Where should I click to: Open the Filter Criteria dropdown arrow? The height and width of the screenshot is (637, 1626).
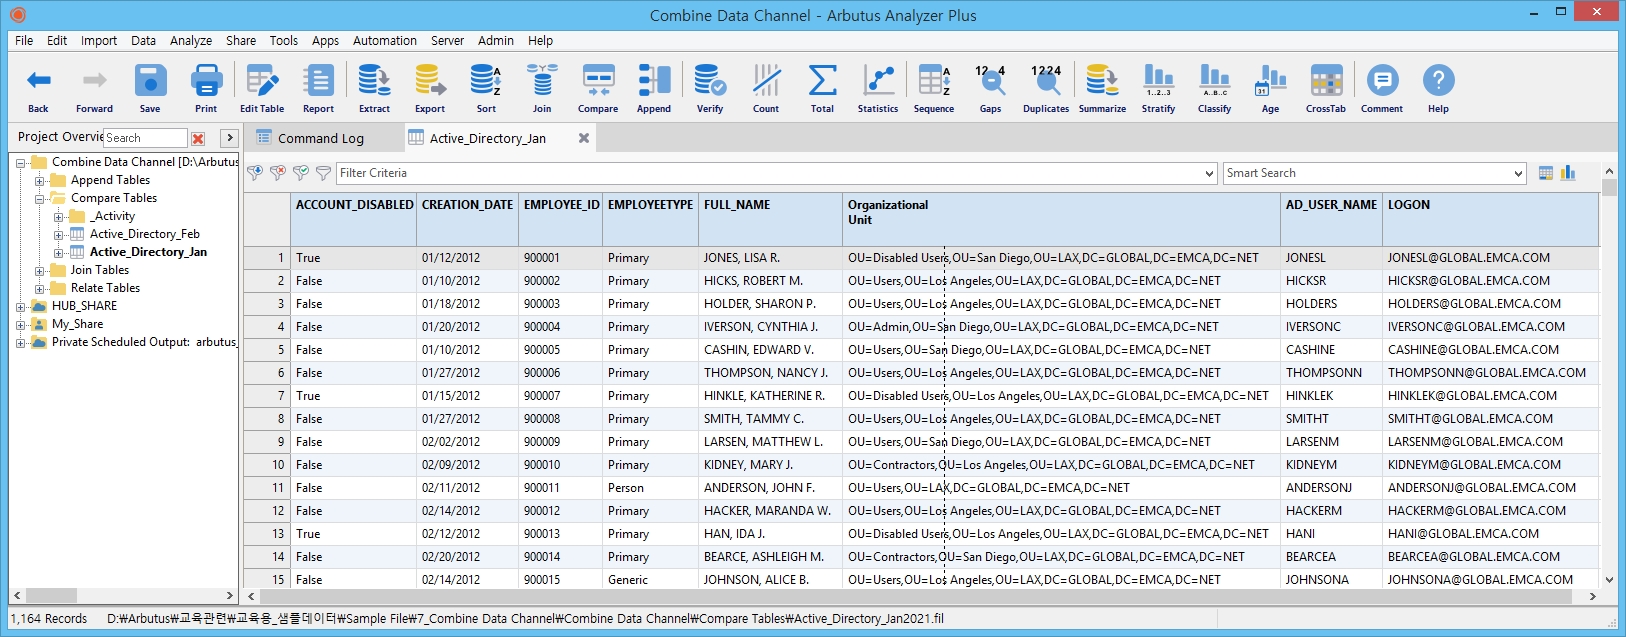[x=1209, y=173]
